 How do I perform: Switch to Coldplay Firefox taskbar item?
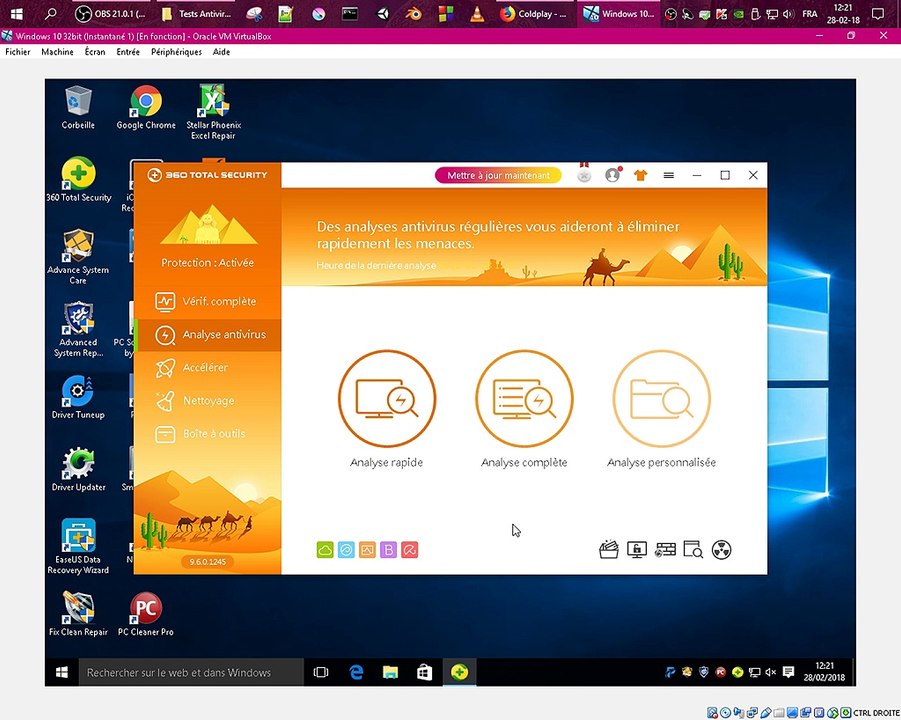534,14
